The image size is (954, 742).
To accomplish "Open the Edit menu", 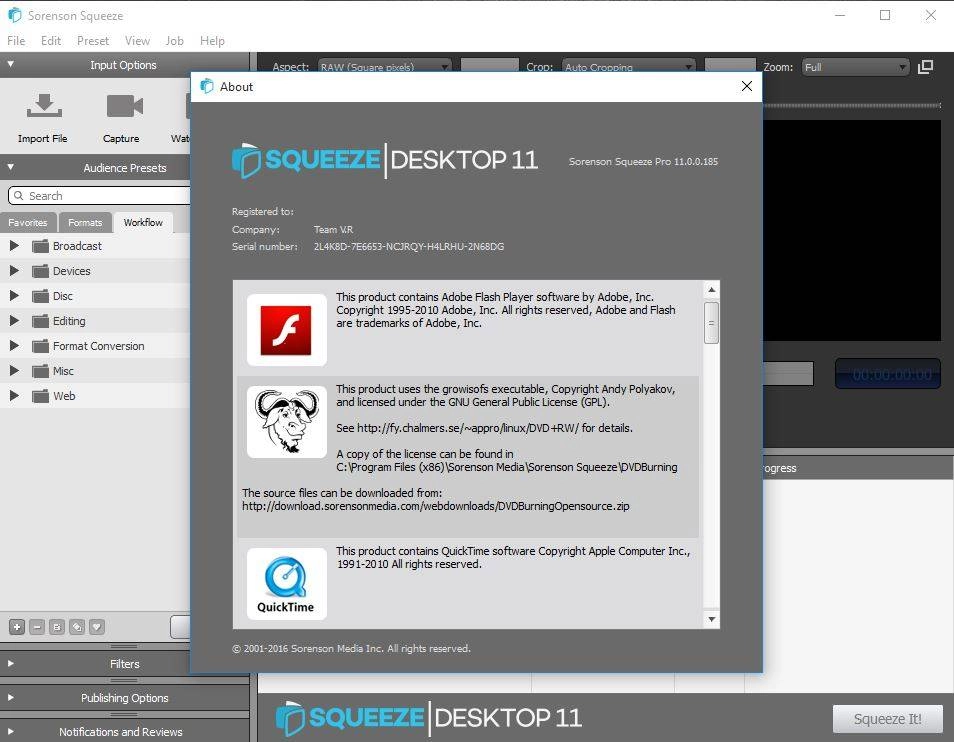I will click(x=51, y=41).
